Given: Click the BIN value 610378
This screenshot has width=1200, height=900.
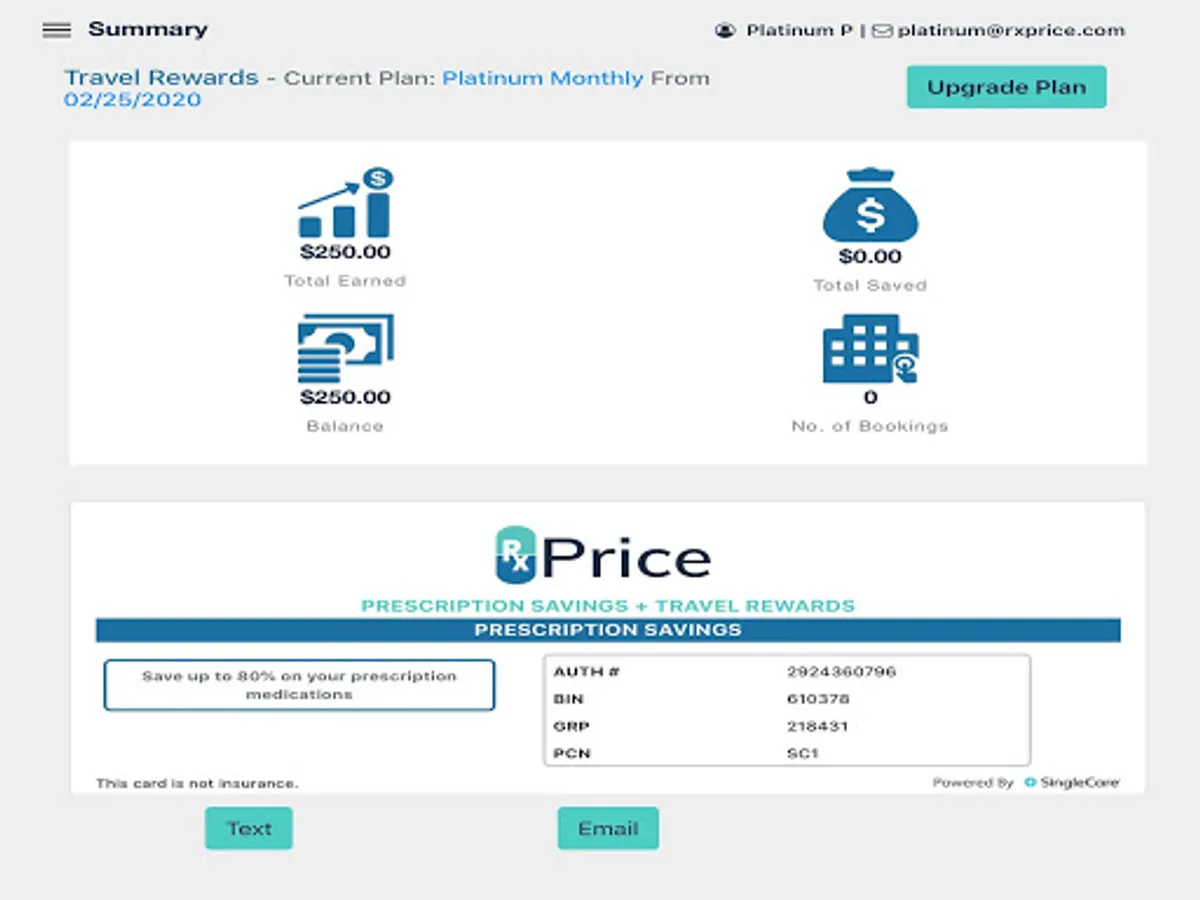Looking at the screenshot, I should (818, 699).
